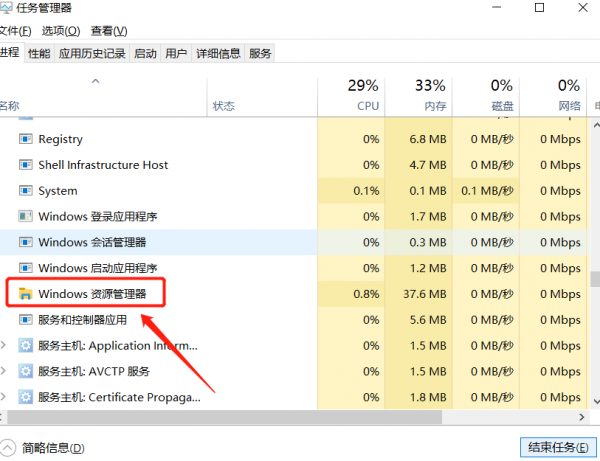Click the horizontal scrollbar right arrow

[582, 417]
